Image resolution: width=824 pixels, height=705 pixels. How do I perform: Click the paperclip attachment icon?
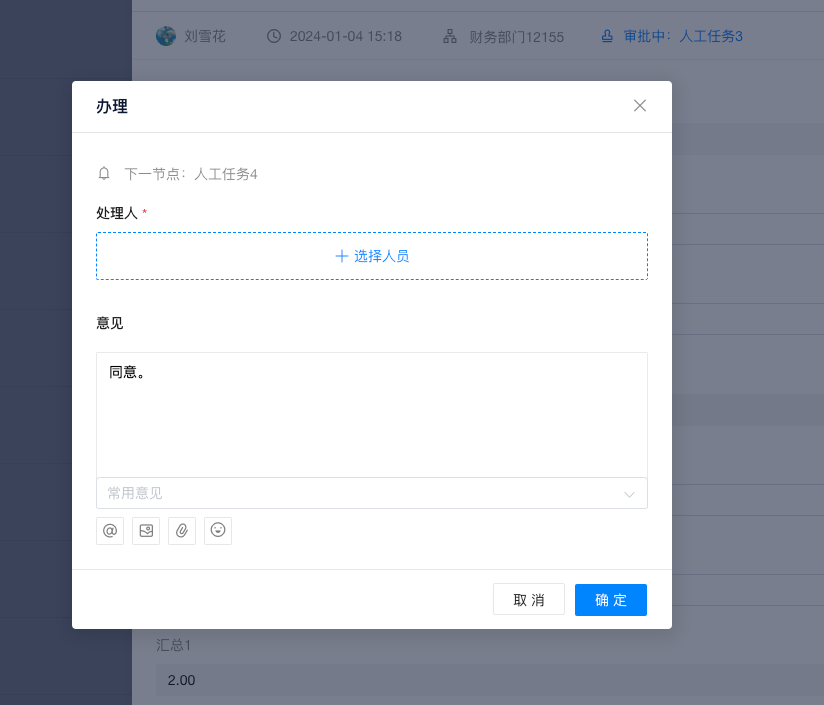pos(182,531)
